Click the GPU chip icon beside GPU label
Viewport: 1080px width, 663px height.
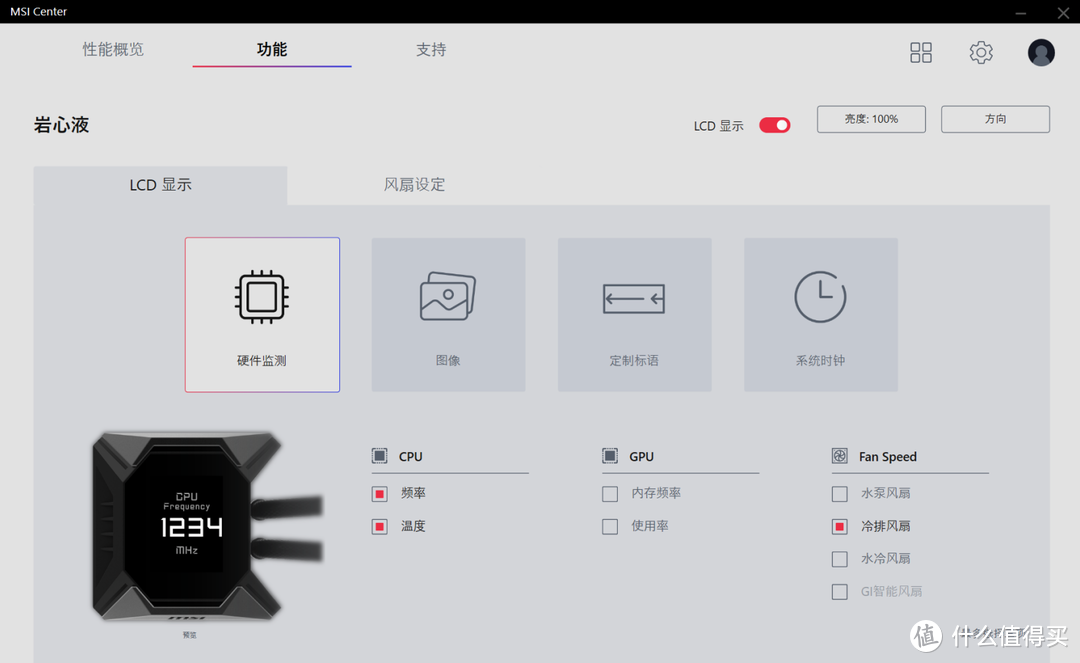point(610,456)
